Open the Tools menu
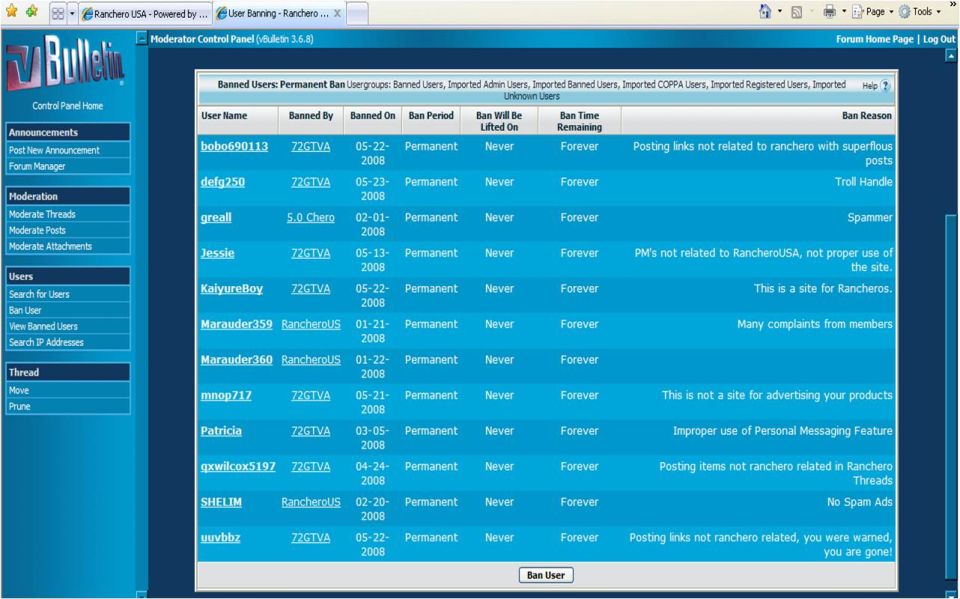Screen dimensions: 960x599 pos(920,12)
